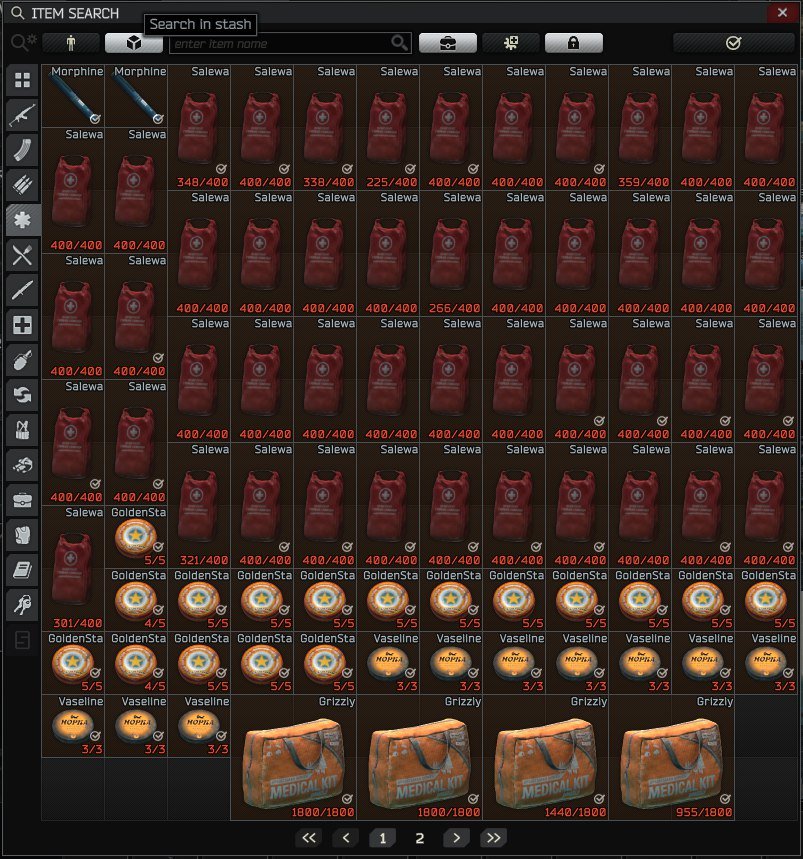803x859 pixels.
Task: Select the briefcase containers sidebar icon
Action: tap(22, 501)
